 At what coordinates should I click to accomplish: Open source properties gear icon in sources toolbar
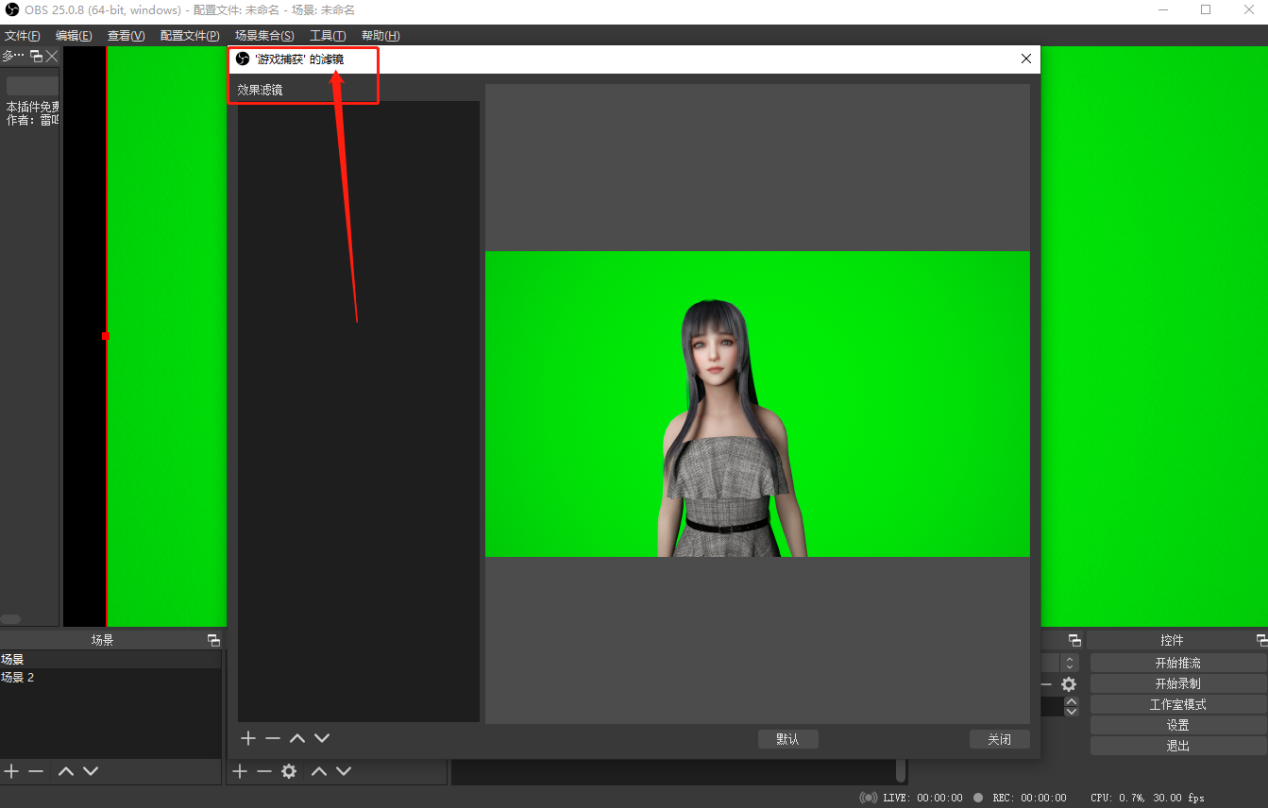[x=289, y=771]
